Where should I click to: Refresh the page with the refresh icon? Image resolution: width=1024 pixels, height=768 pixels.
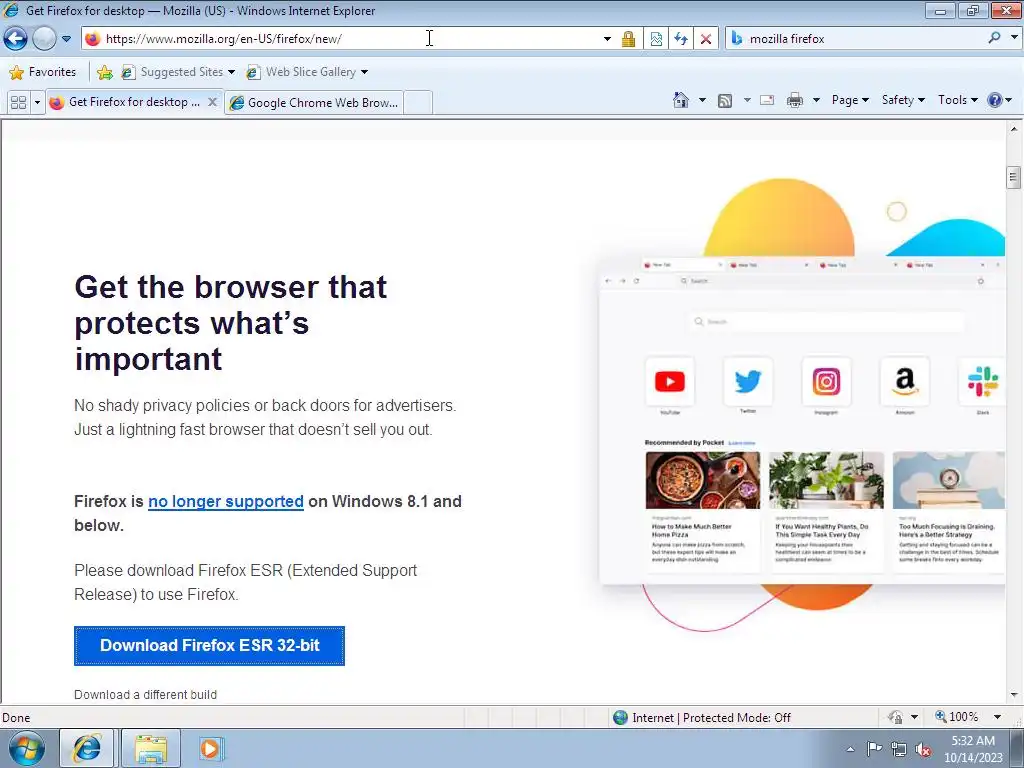(680, 39)
